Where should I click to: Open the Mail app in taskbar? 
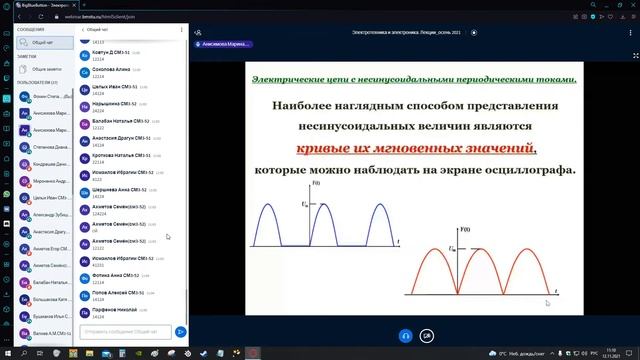click(106, 353)
